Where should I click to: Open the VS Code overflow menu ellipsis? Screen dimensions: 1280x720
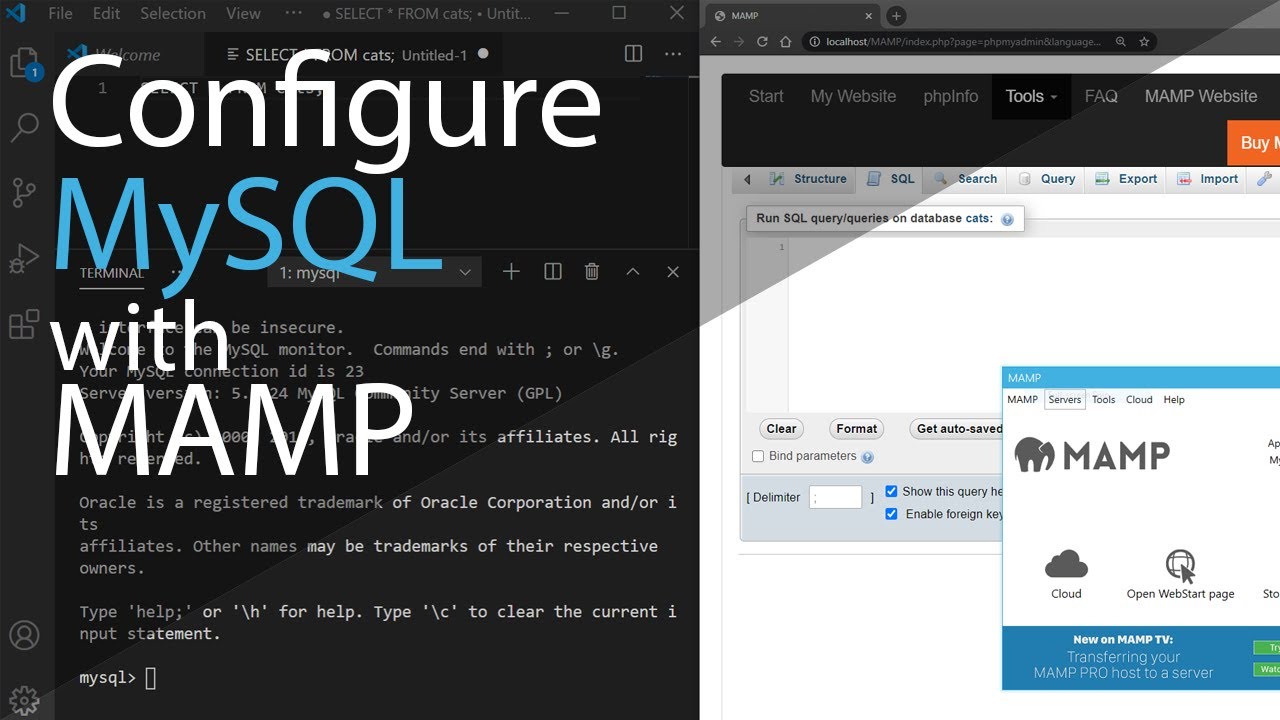(x=293, y=13)
